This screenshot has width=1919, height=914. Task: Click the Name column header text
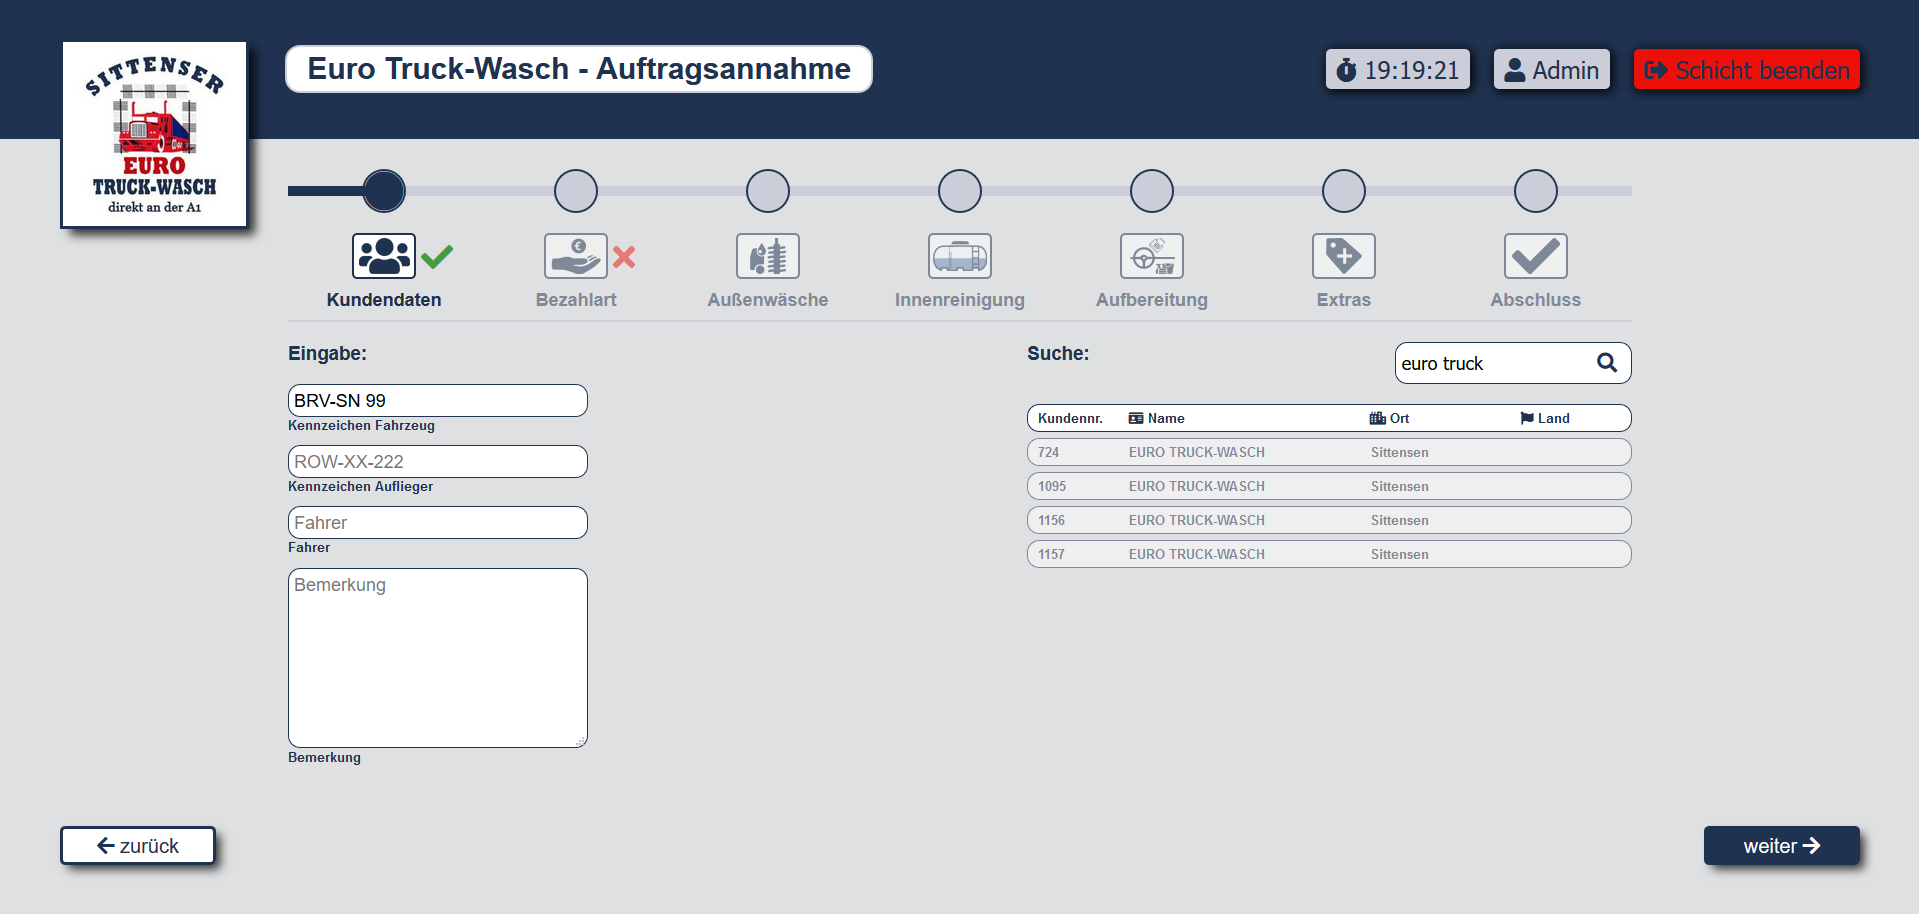[x=1166, y=418]
